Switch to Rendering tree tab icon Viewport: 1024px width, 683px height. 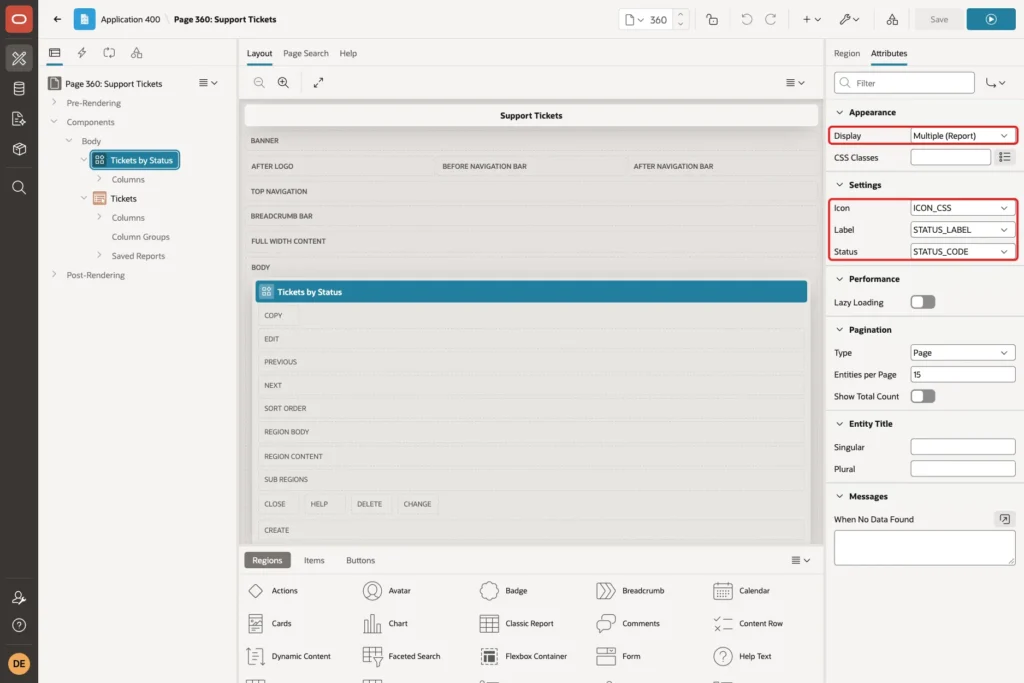click(54, 53)
